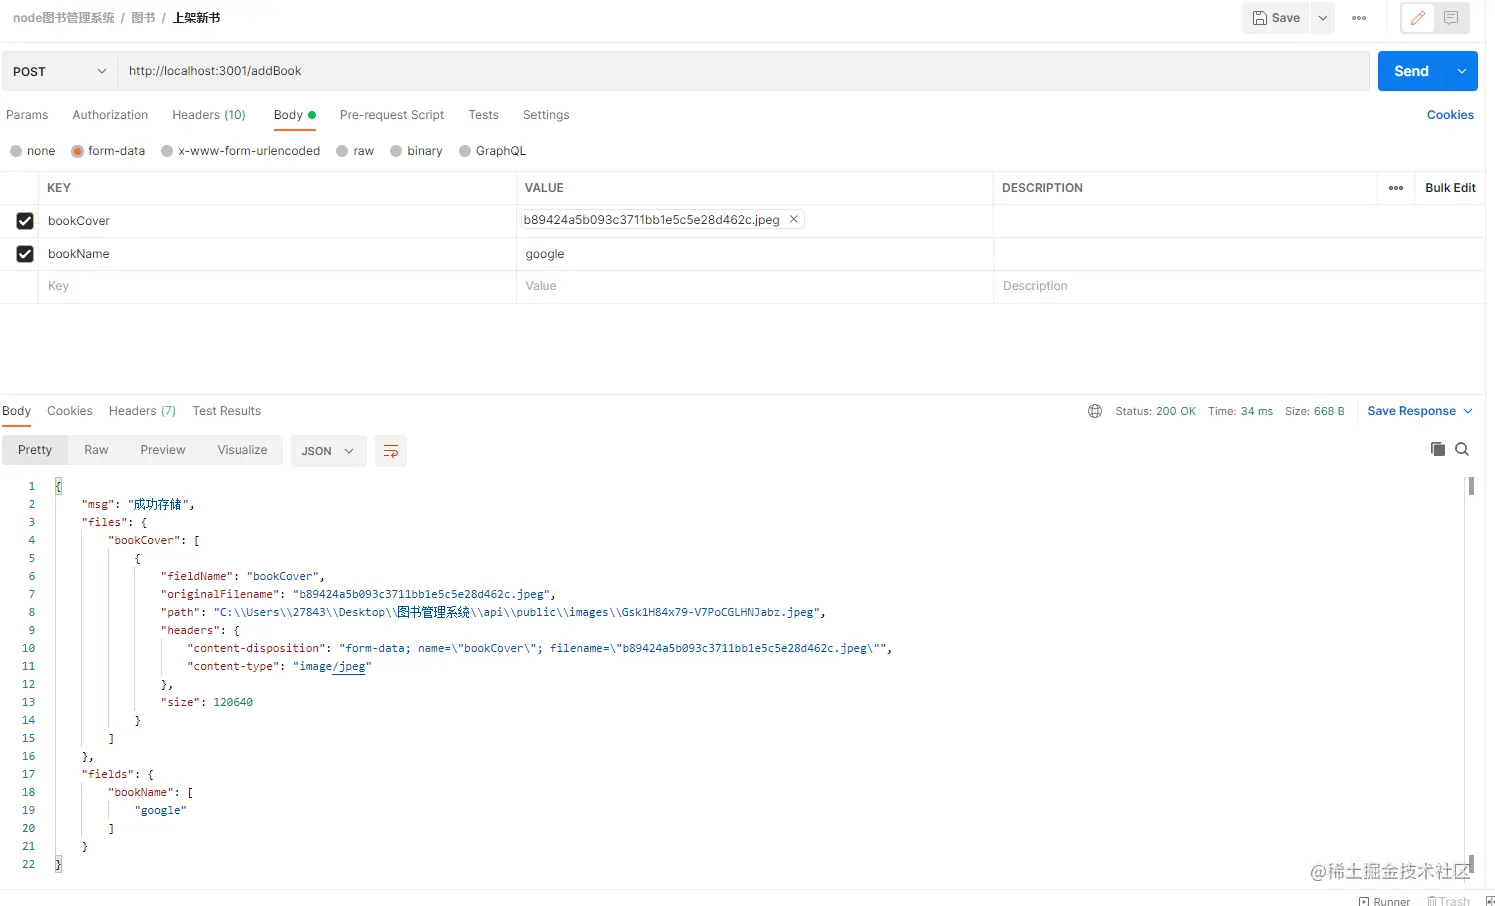The height and width of the screenshot is (906, 1495).
Task: Select the binary body type
Action: point(416,151)
